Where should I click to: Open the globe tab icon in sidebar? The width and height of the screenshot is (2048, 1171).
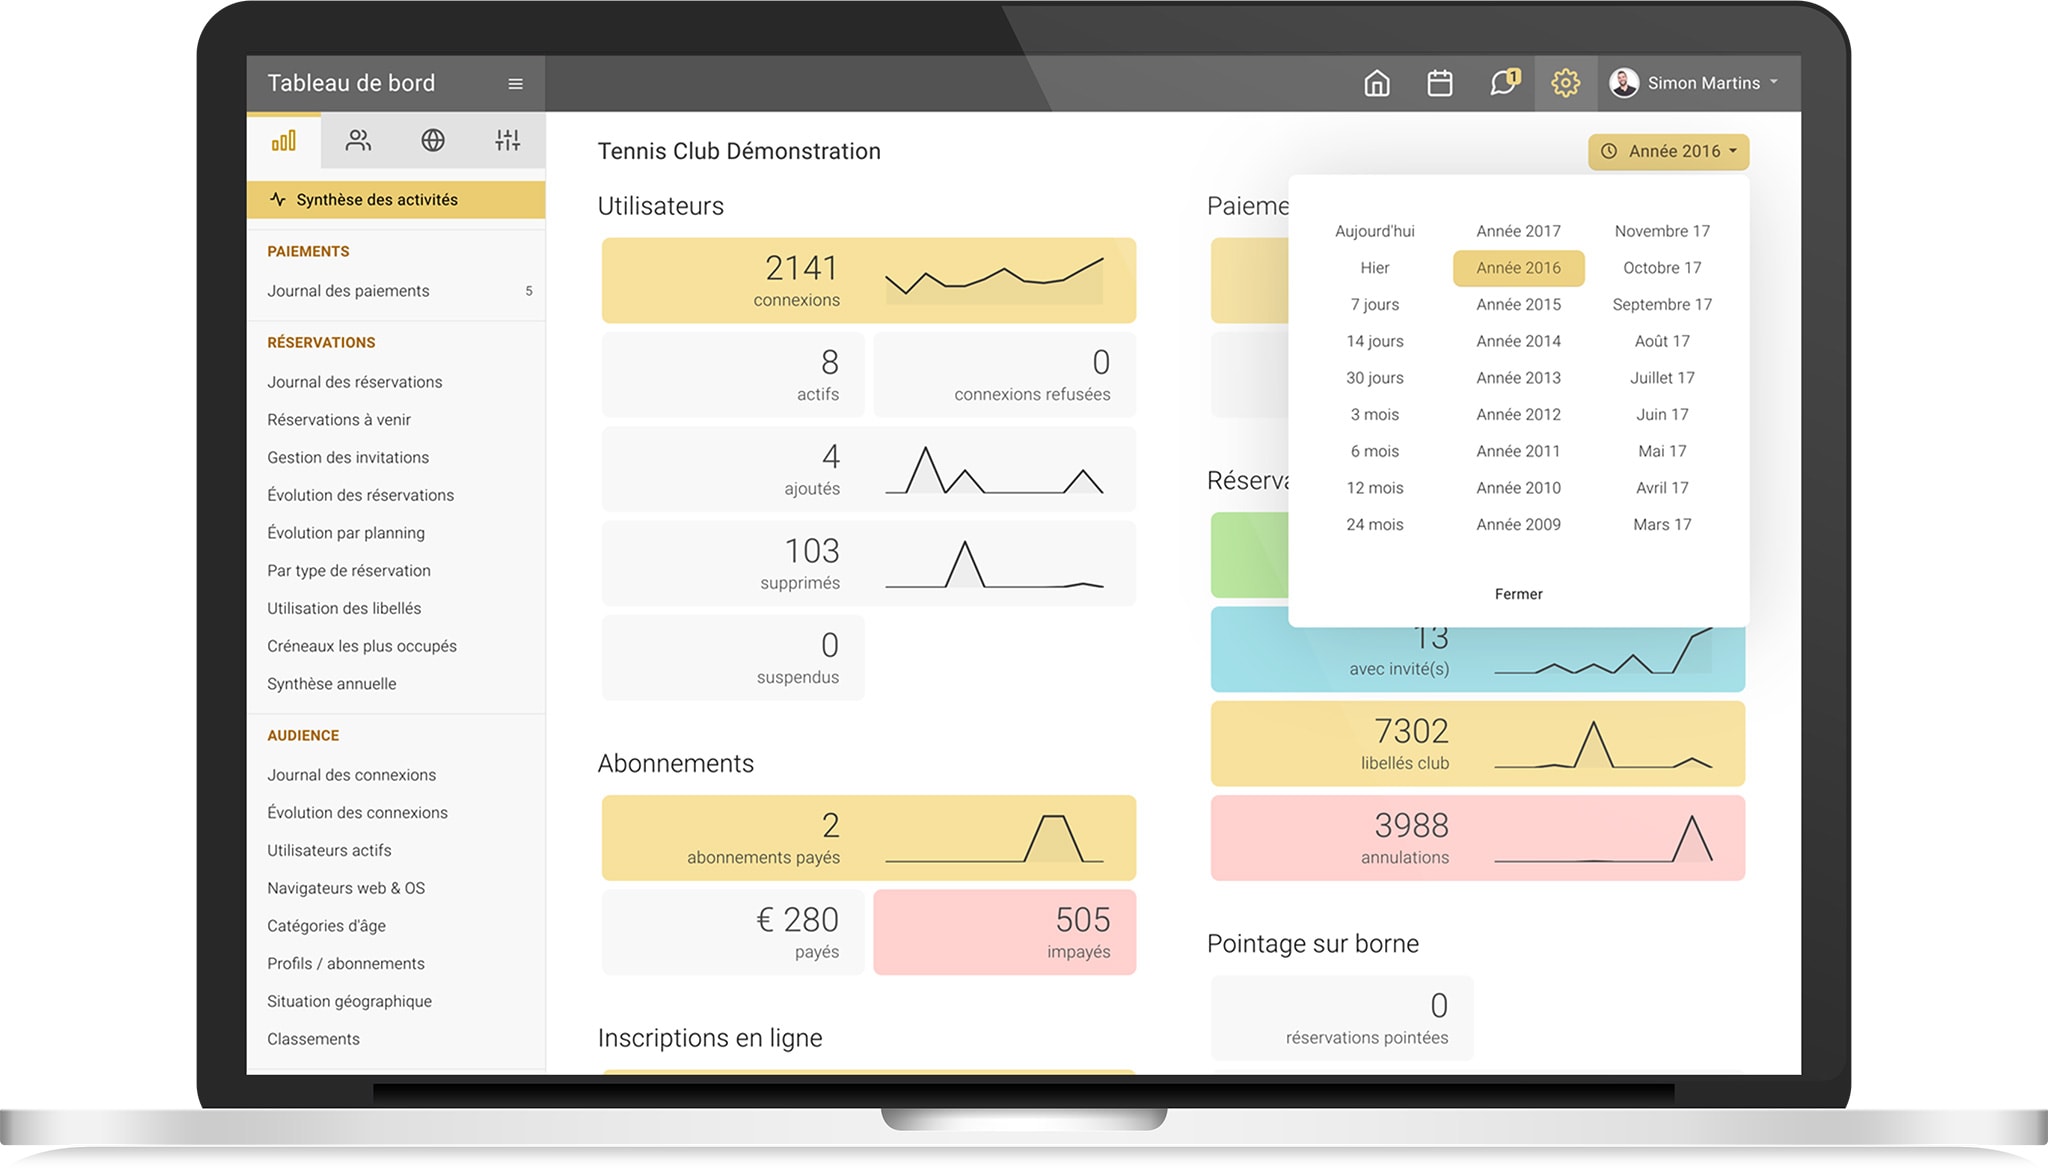pos(433,141)
